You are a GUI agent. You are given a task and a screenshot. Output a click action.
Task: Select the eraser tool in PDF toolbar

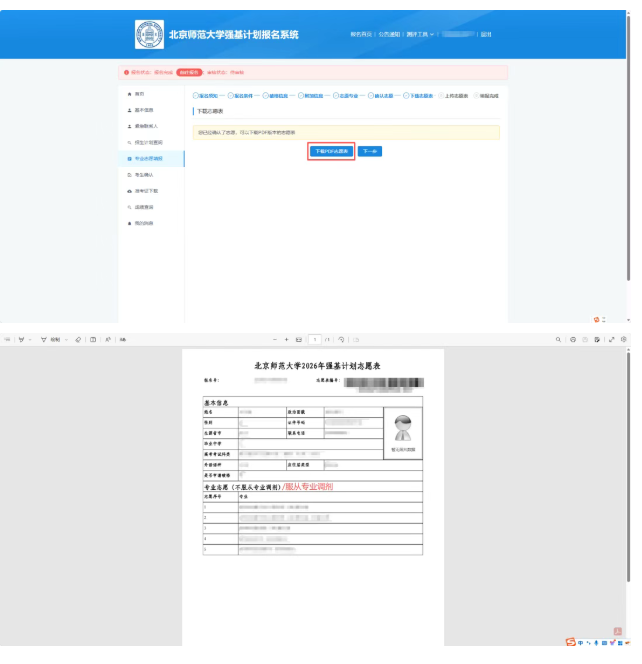[77, 340]
